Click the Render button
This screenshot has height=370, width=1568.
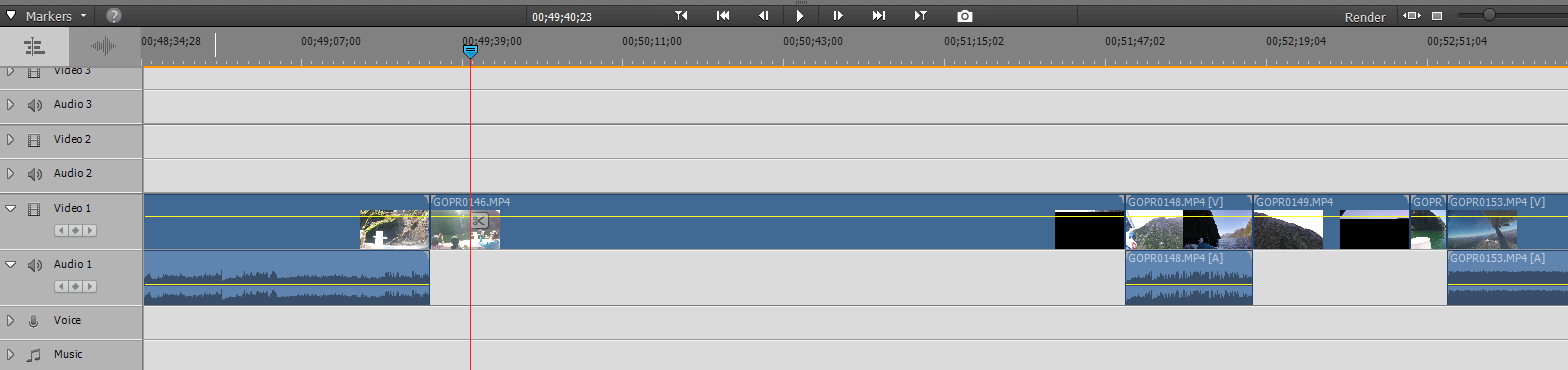click(x=1365, y=17)
